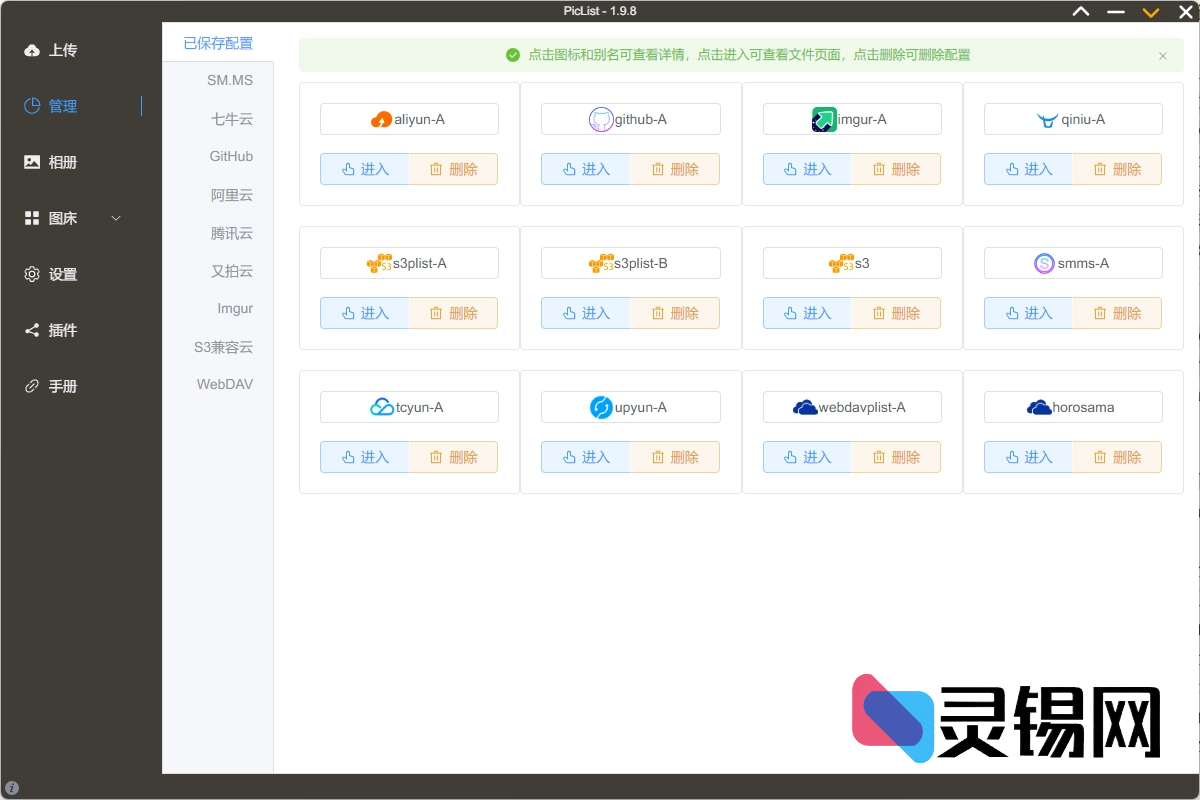Click the s3plist-A boxes icon
This screenshot has width=1200, height=800.
coord(380,264)
